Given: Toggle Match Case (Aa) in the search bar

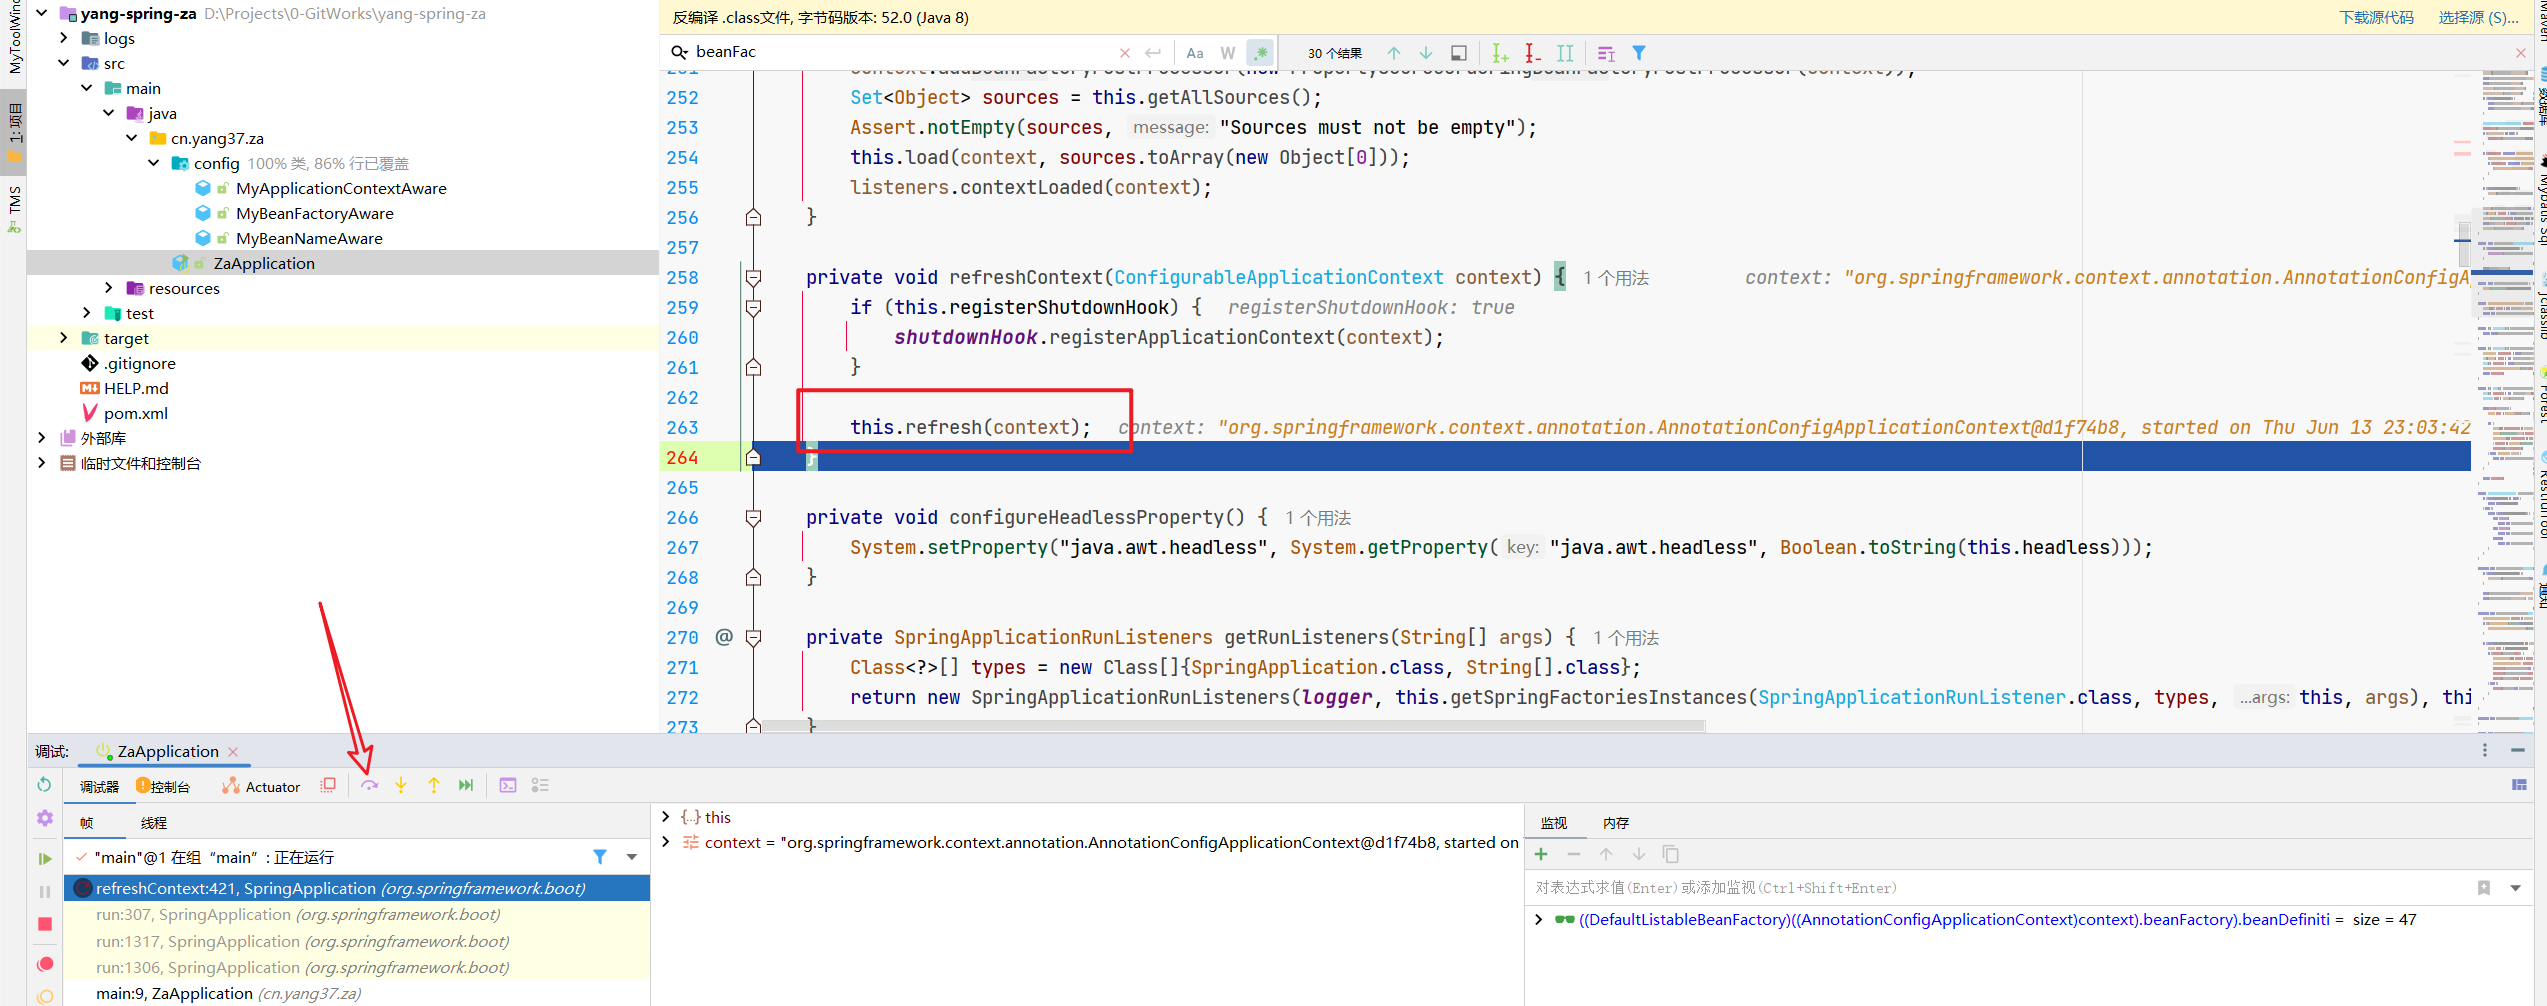Looking at the screenshot, I should [1195, 53].
